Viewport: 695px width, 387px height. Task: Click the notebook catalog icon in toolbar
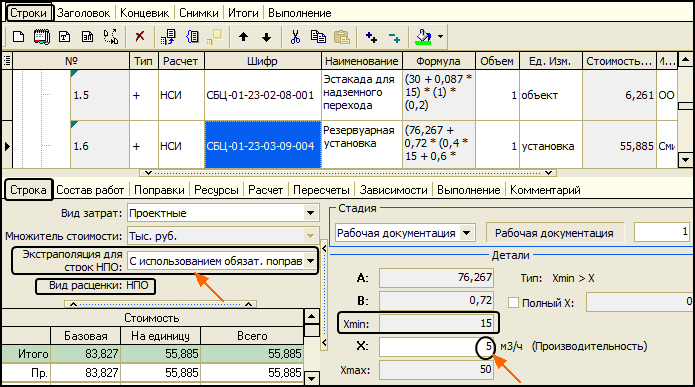(x=42, y=37)
